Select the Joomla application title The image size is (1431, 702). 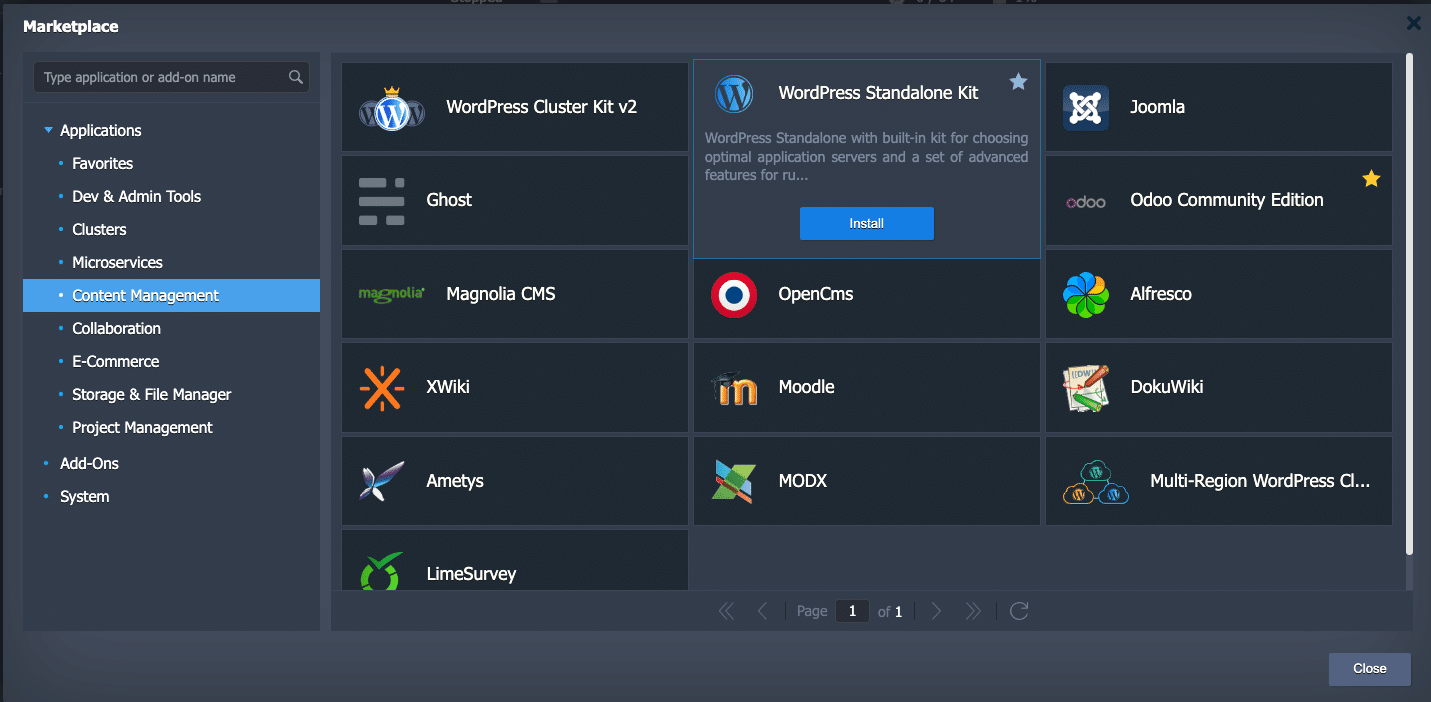tap(1157, 107)
